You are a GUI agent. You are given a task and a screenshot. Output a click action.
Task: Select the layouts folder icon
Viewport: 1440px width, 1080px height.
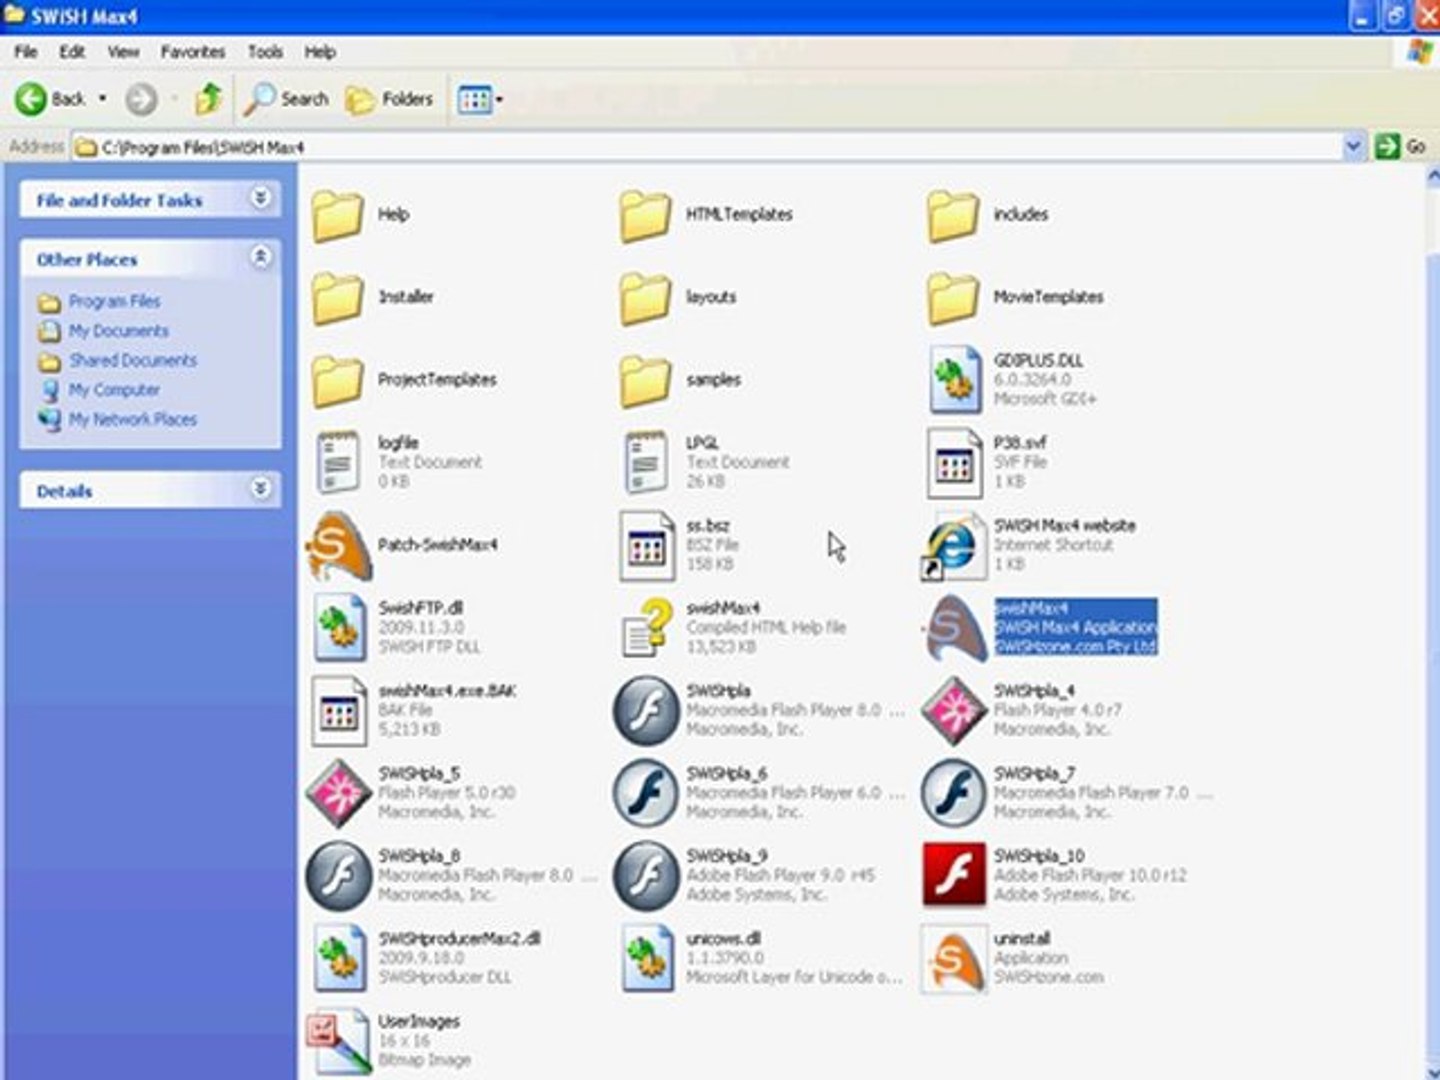coord(645,297)
